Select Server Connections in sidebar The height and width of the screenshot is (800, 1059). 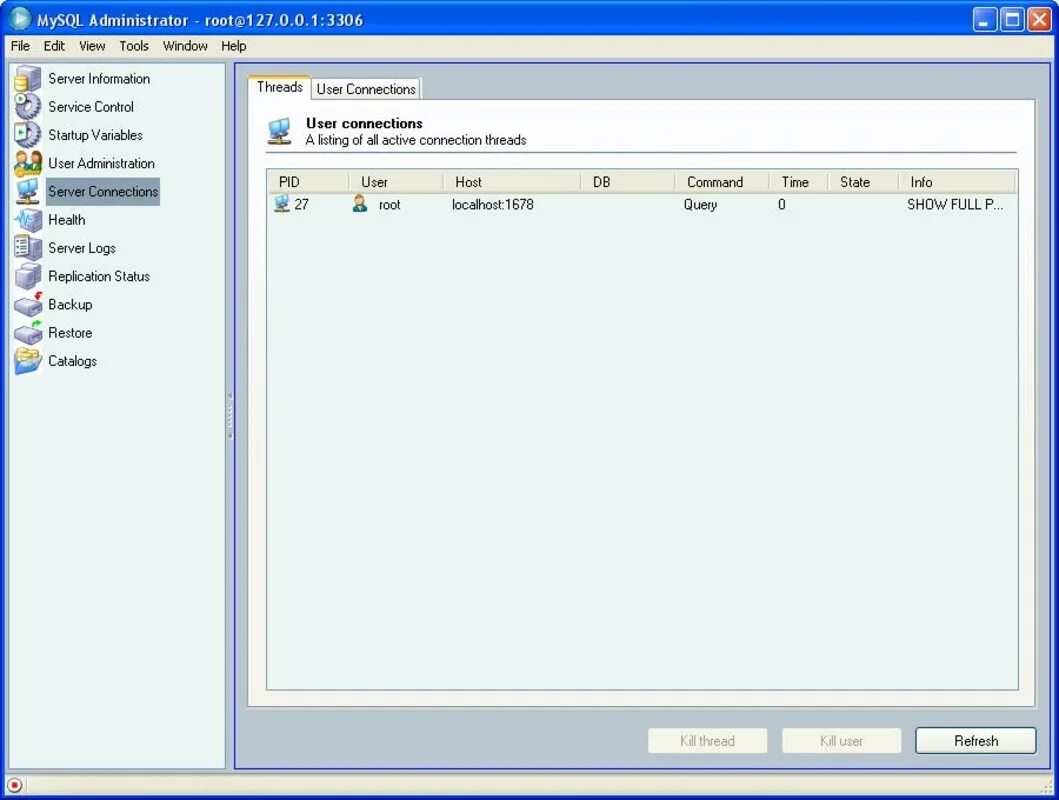[x=103, y=192]
